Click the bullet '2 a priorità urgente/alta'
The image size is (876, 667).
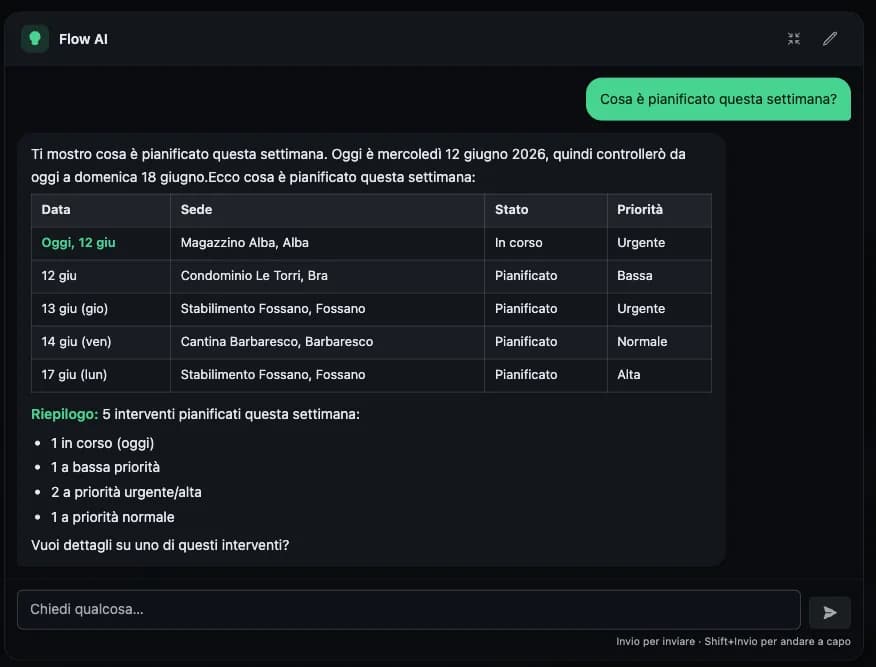(126, 492)
